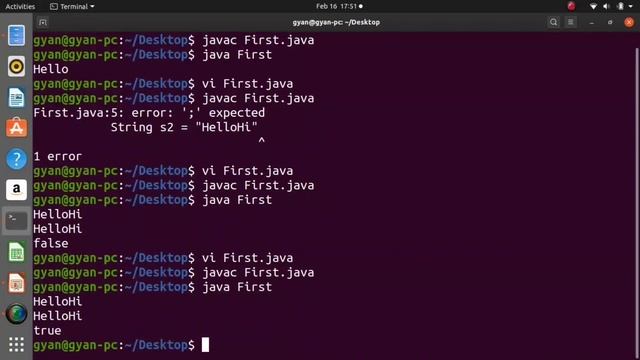Restore/maximize the terminal window
Viewport: 640px width, 360px height.
point(610,22)
